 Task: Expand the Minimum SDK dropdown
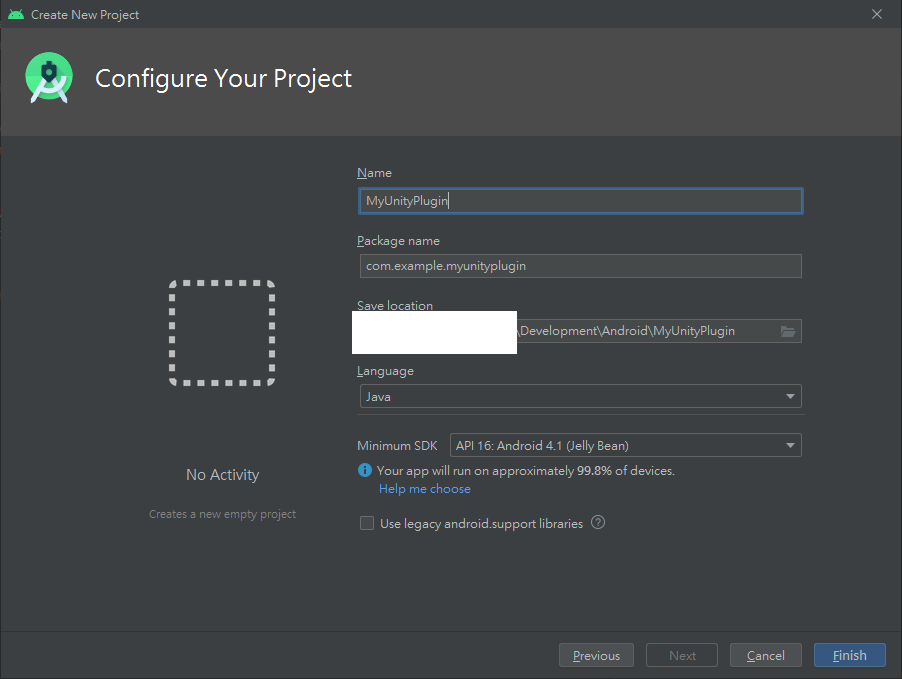click(626, 445)
